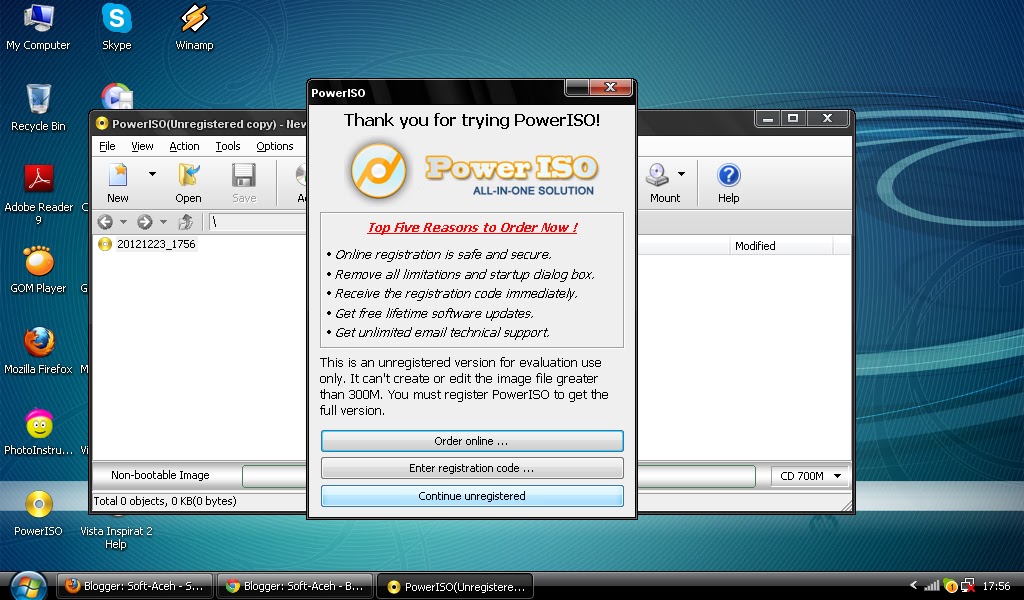Click the back navigation arrow icon
Screen dimensions: 1024x600
point(107,222)
